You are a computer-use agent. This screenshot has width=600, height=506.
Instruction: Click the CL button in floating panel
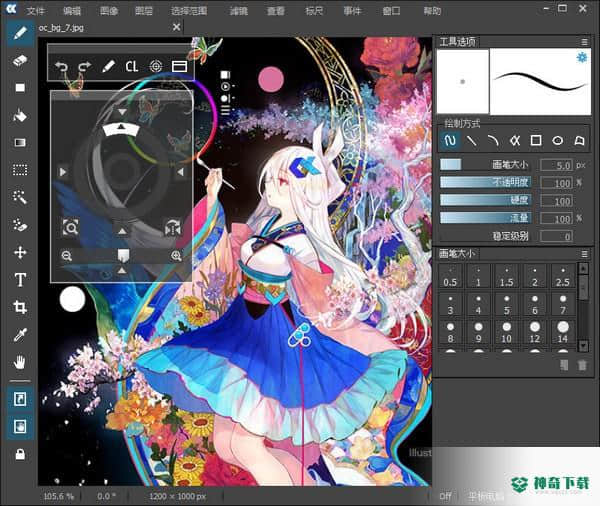click(x=132, y=67)
